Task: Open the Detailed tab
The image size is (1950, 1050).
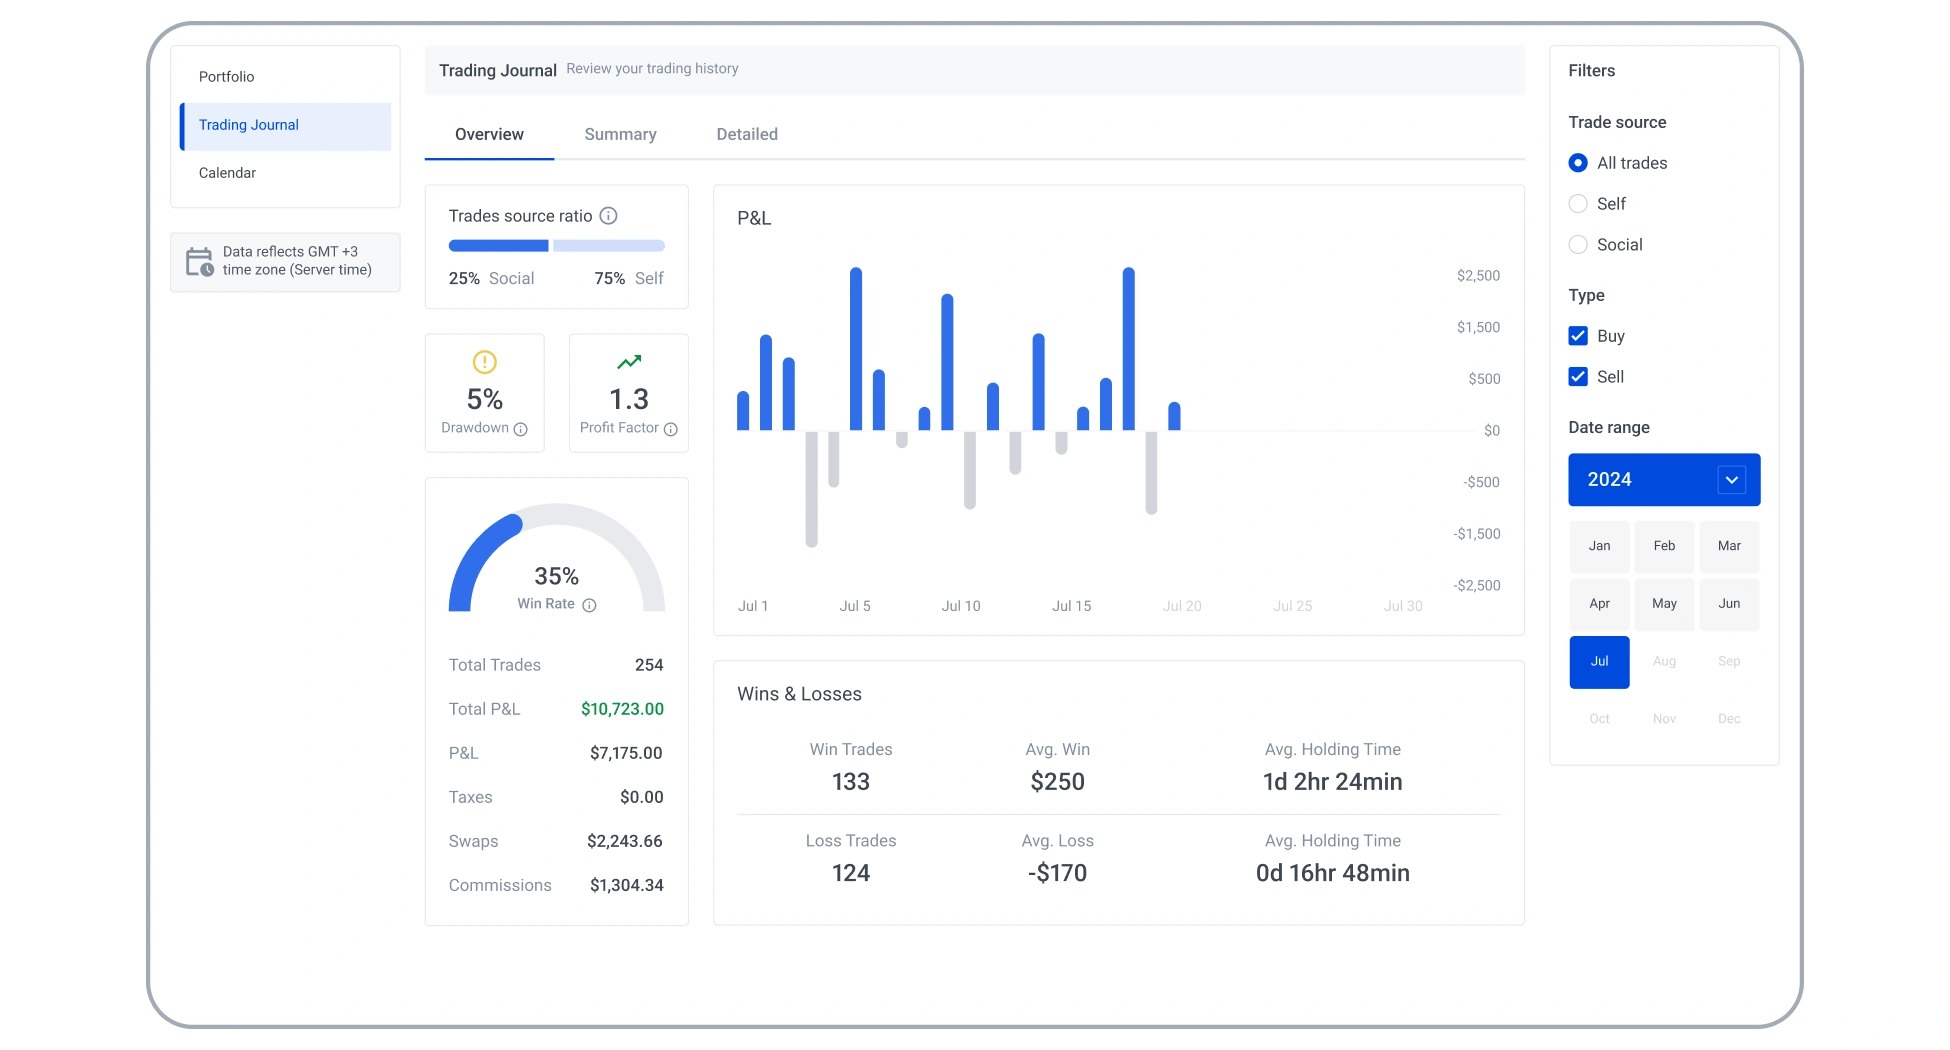Action: pos(747,134)
